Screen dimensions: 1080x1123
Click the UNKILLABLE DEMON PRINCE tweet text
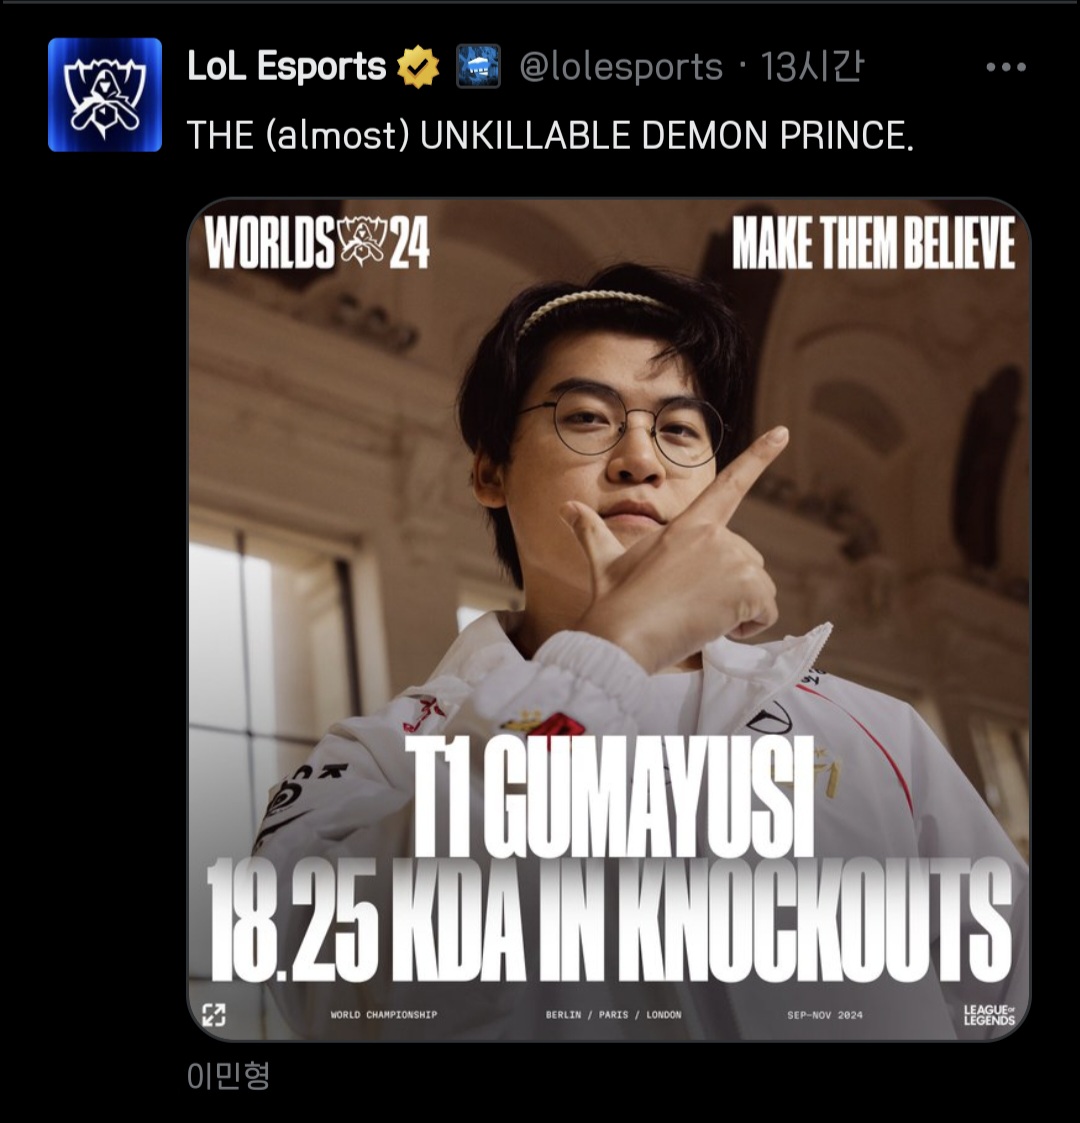[x=550, y=135]
